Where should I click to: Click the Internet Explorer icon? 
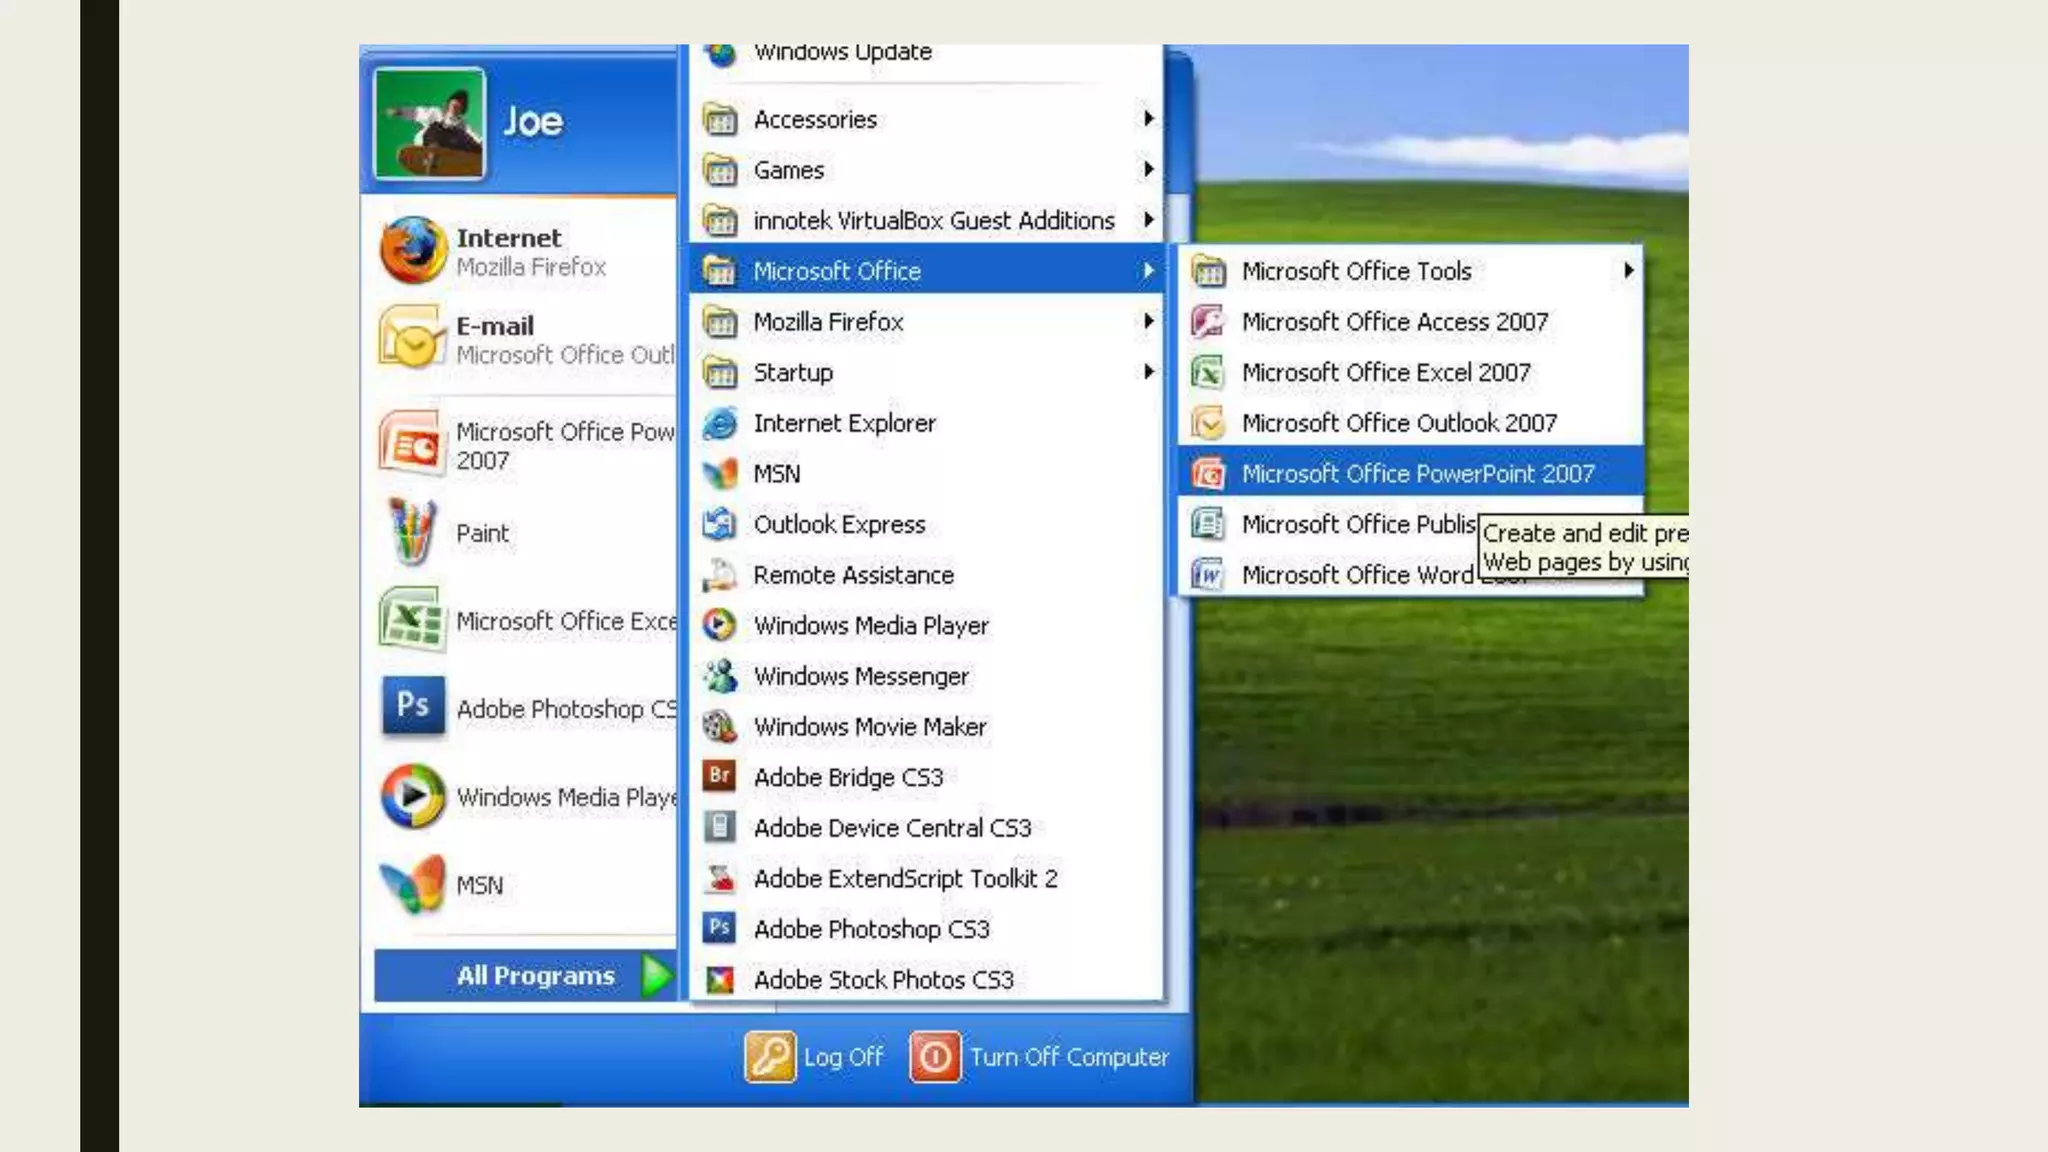(719, 423)
